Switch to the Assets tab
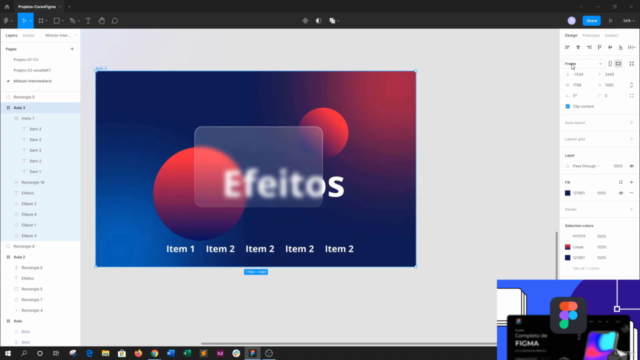 pyautogui.click(x=29, y=36)
